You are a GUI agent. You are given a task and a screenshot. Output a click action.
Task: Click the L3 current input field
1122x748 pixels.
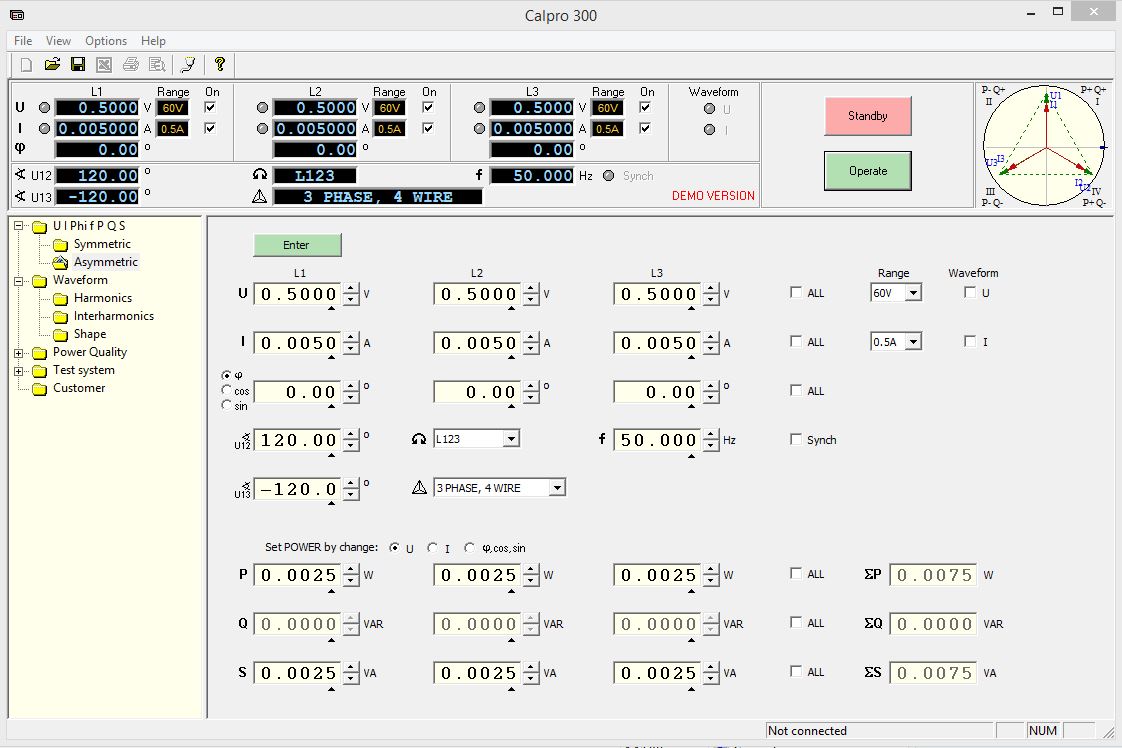click(658, 344)
